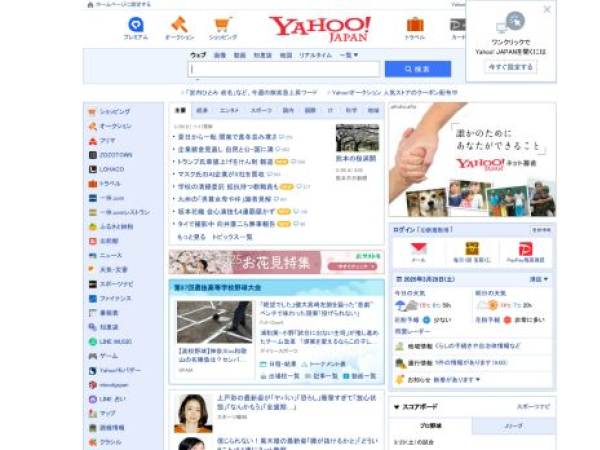600x450 pixels.
Task: Click the もっと見る link under headlines
Action: 191,237
